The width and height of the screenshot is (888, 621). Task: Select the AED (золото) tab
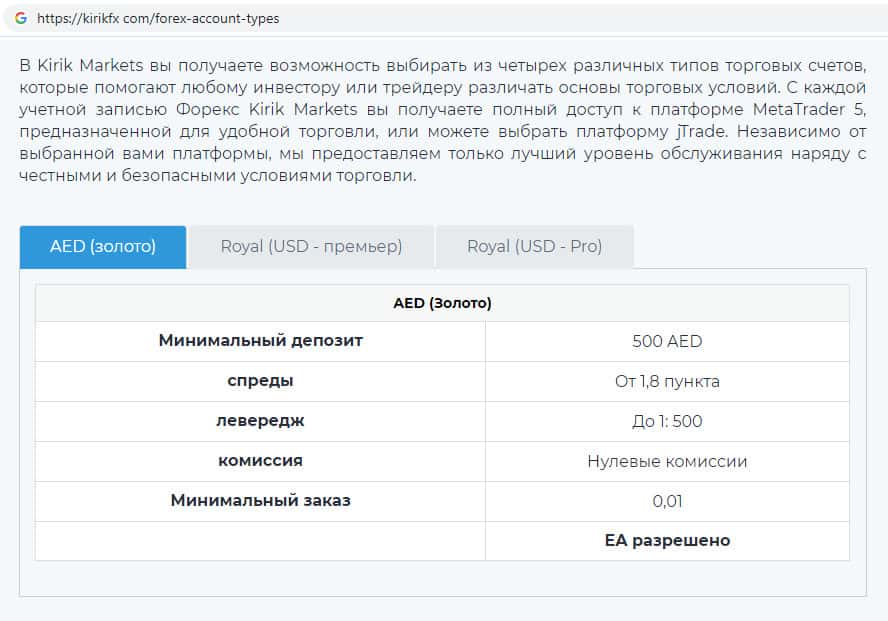tap(103, 246)
